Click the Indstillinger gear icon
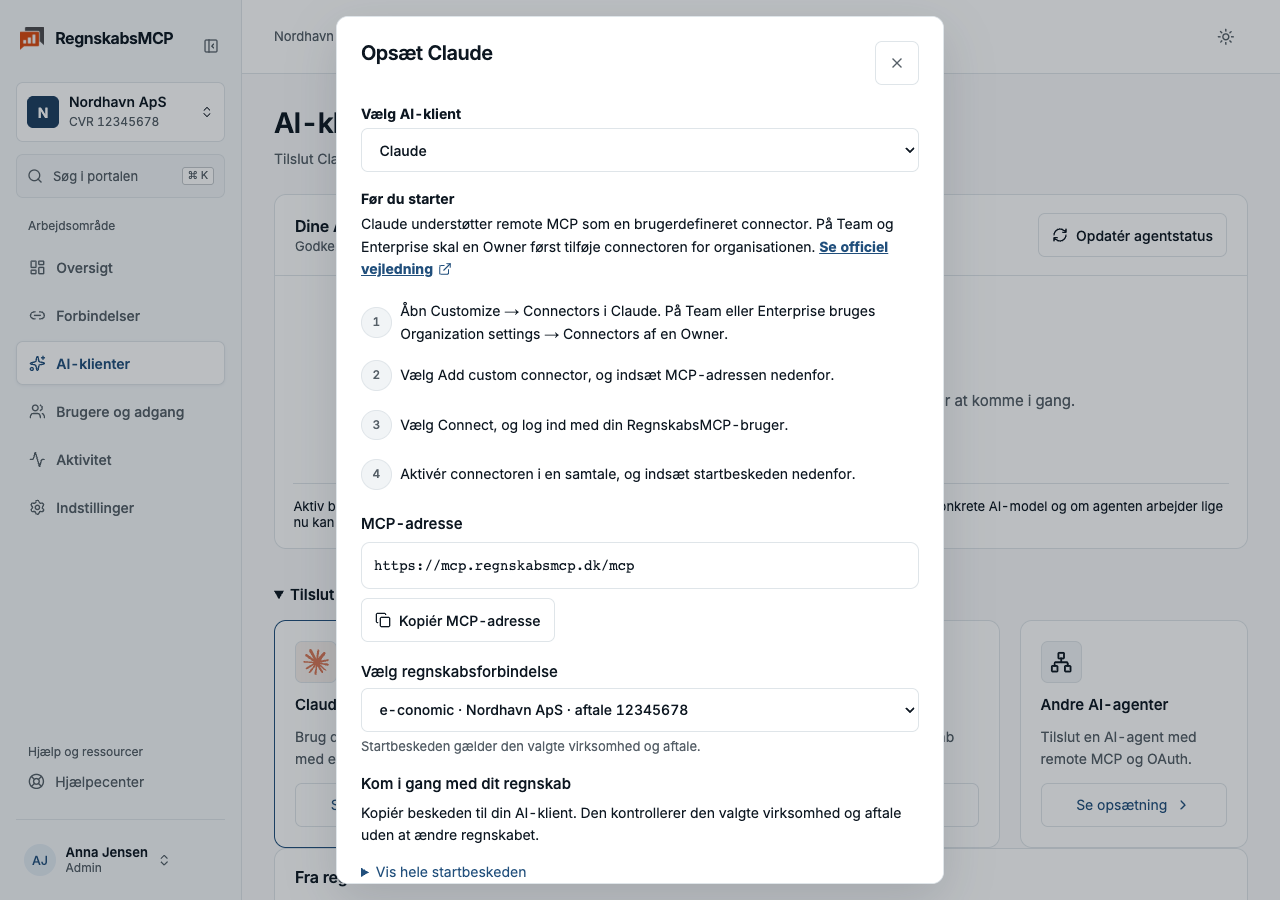This screenshot has width=1280, height=900. [37, 508]
